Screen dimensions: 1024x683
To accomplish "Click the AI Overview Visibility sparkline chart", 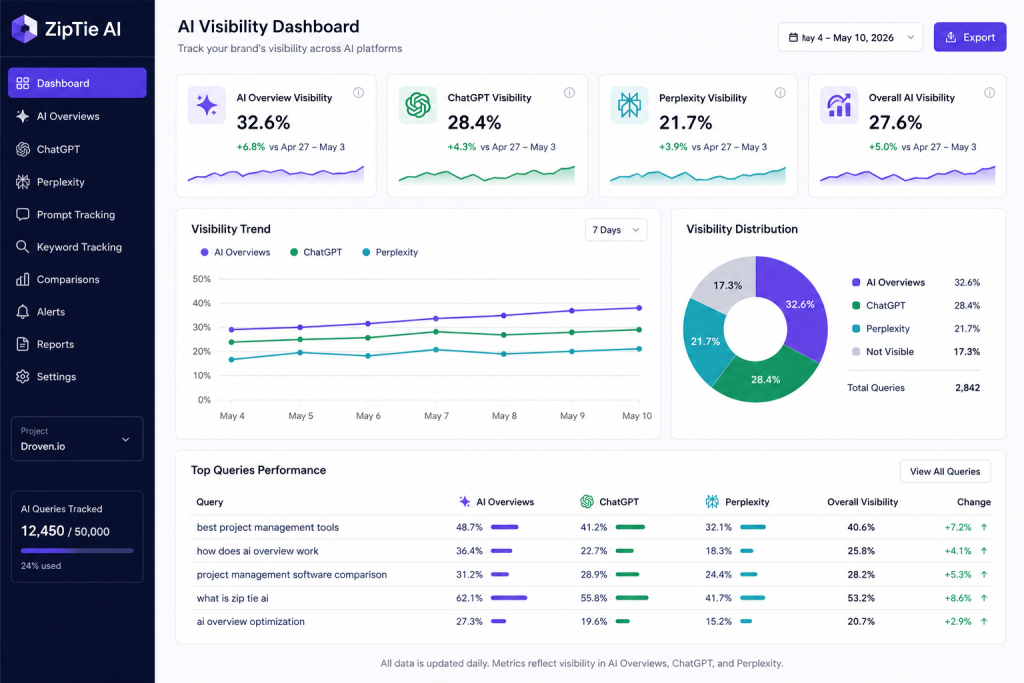I will [x=276, y=174].
